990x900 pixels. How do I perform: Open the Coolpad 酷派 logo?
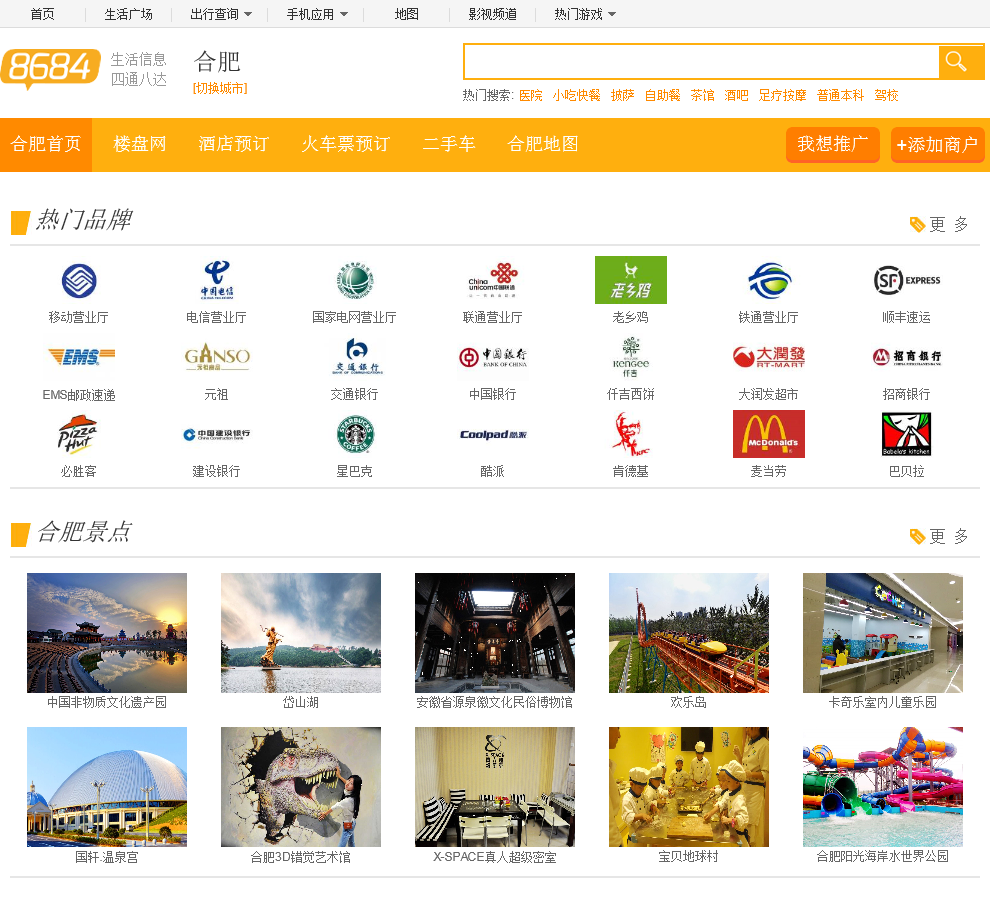pyautogui.click(x=492, y=435)
